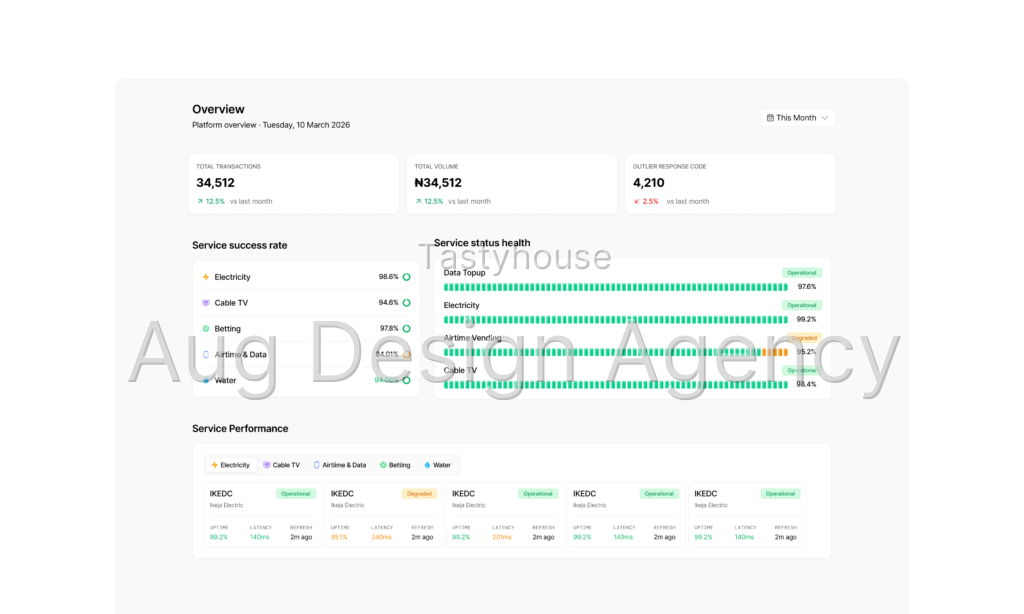Click the ₦34,512 total volume figure
The height and width of the screenshot is (614, 1024).
pos(438,184)
